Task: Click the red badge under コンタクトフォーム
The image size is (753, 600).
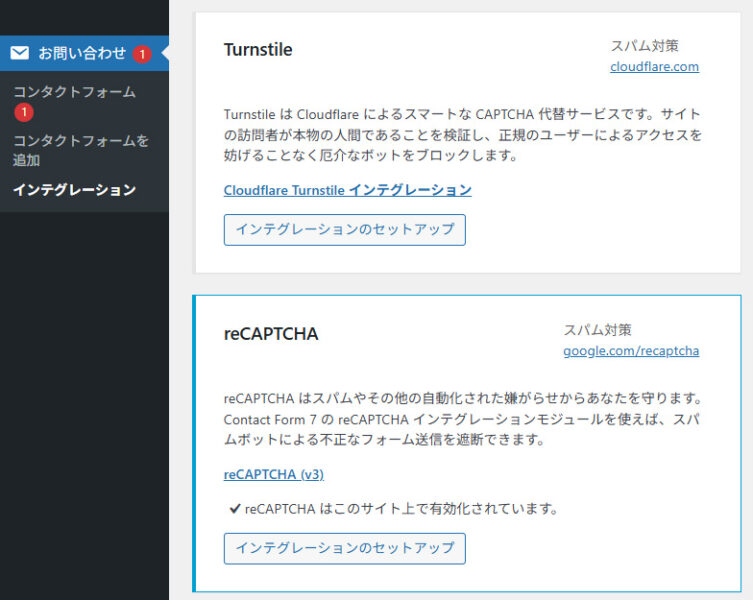Action: point(23,112)
